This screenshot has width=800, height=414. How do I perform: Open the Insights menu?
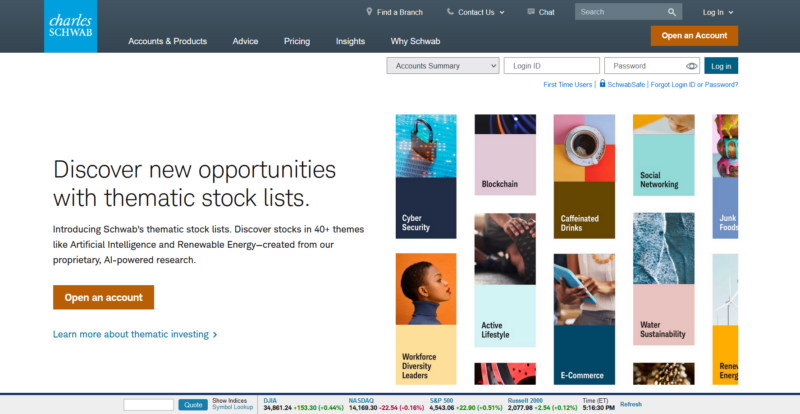tap(351, 41)
